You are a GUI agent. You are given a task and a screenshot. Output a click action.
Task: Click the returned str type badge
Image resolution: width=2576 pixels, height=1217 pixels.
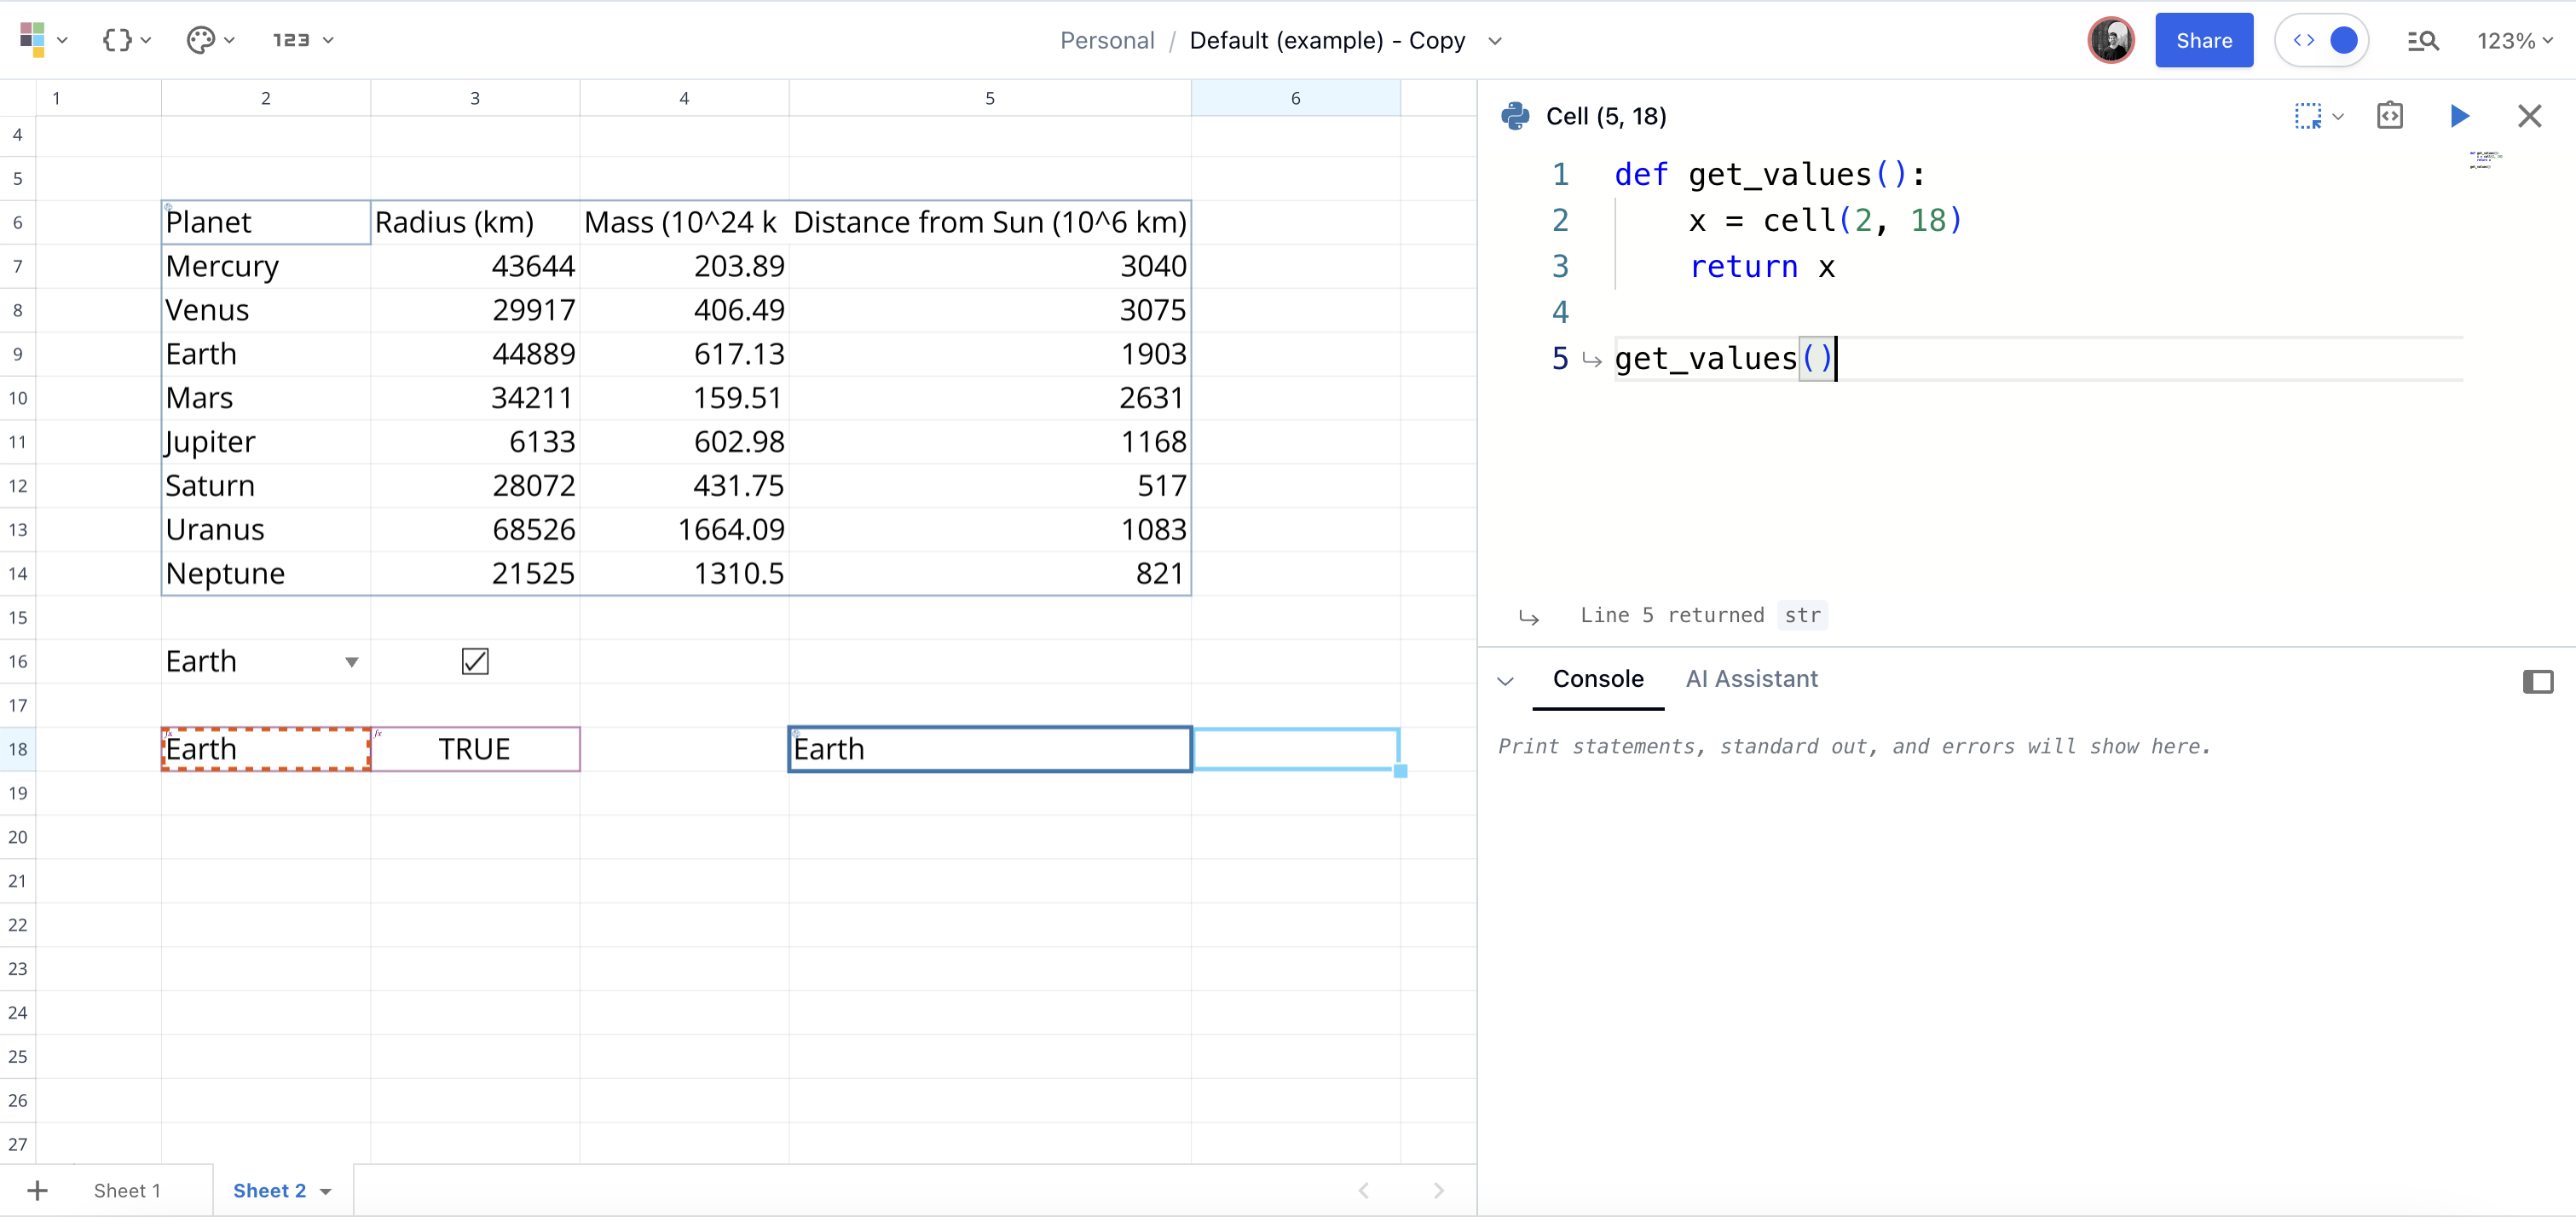1802,615
